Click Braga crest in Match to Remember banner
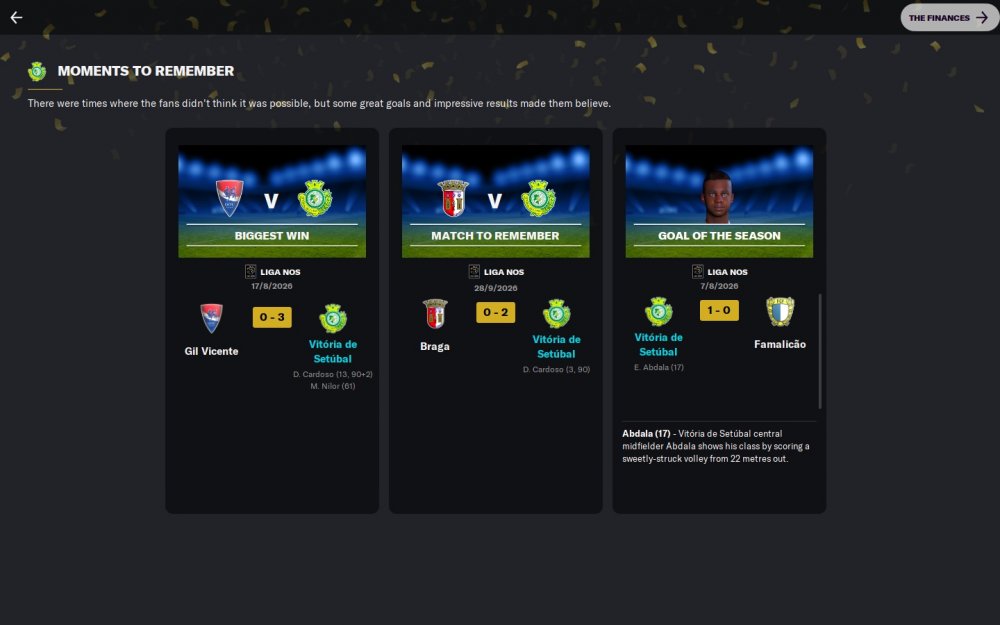The image size is (1000, 625). (x=453, y=198)
